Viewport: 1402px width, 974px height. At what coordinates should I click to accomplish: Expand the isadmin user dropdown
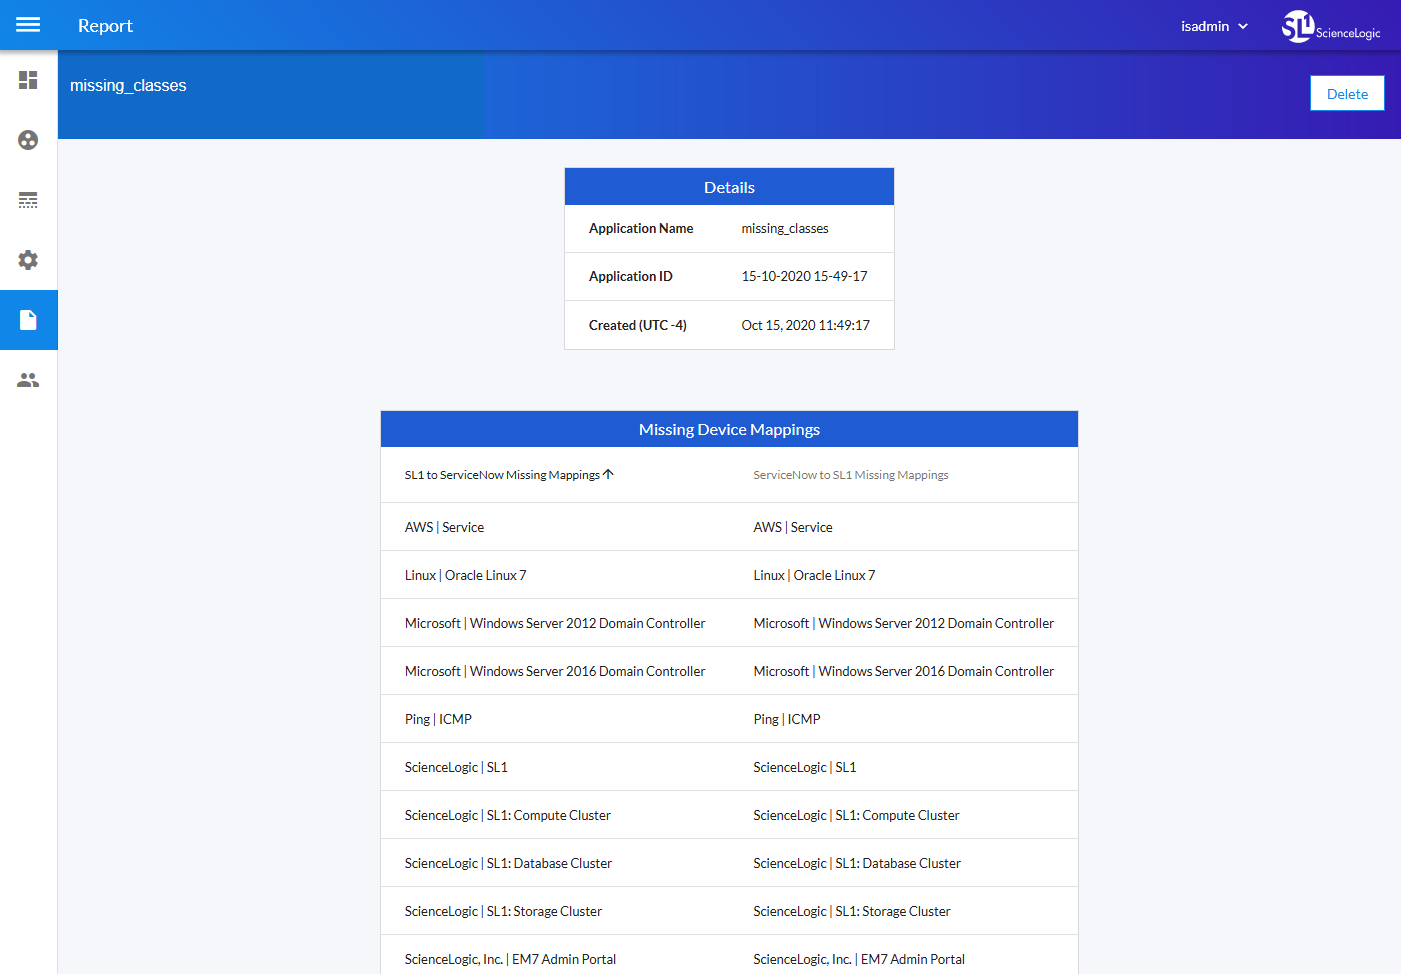point(1215,26)
